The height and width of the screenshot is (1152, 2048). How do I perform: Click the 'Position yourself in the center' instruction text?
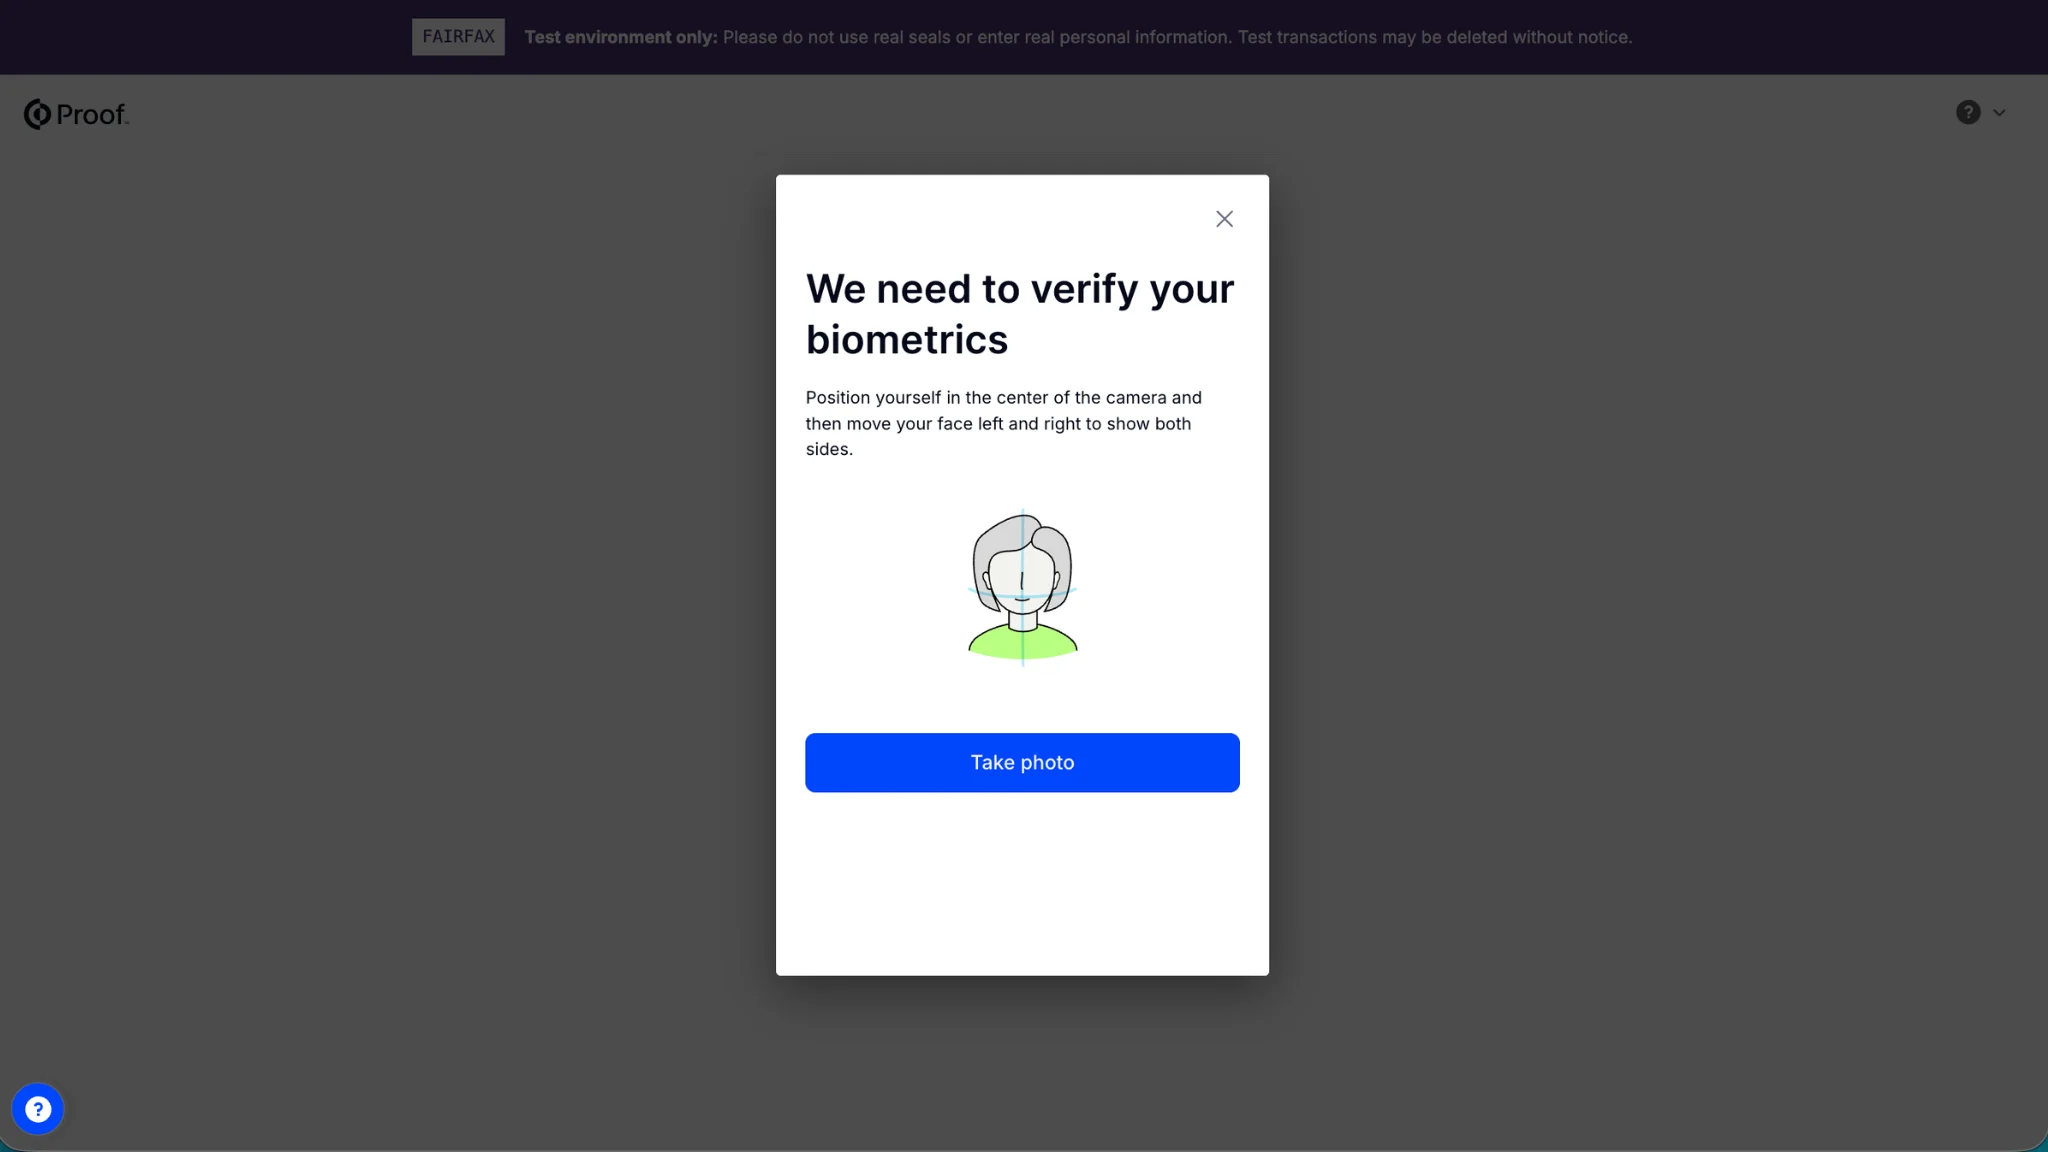tap(1004, 423)
